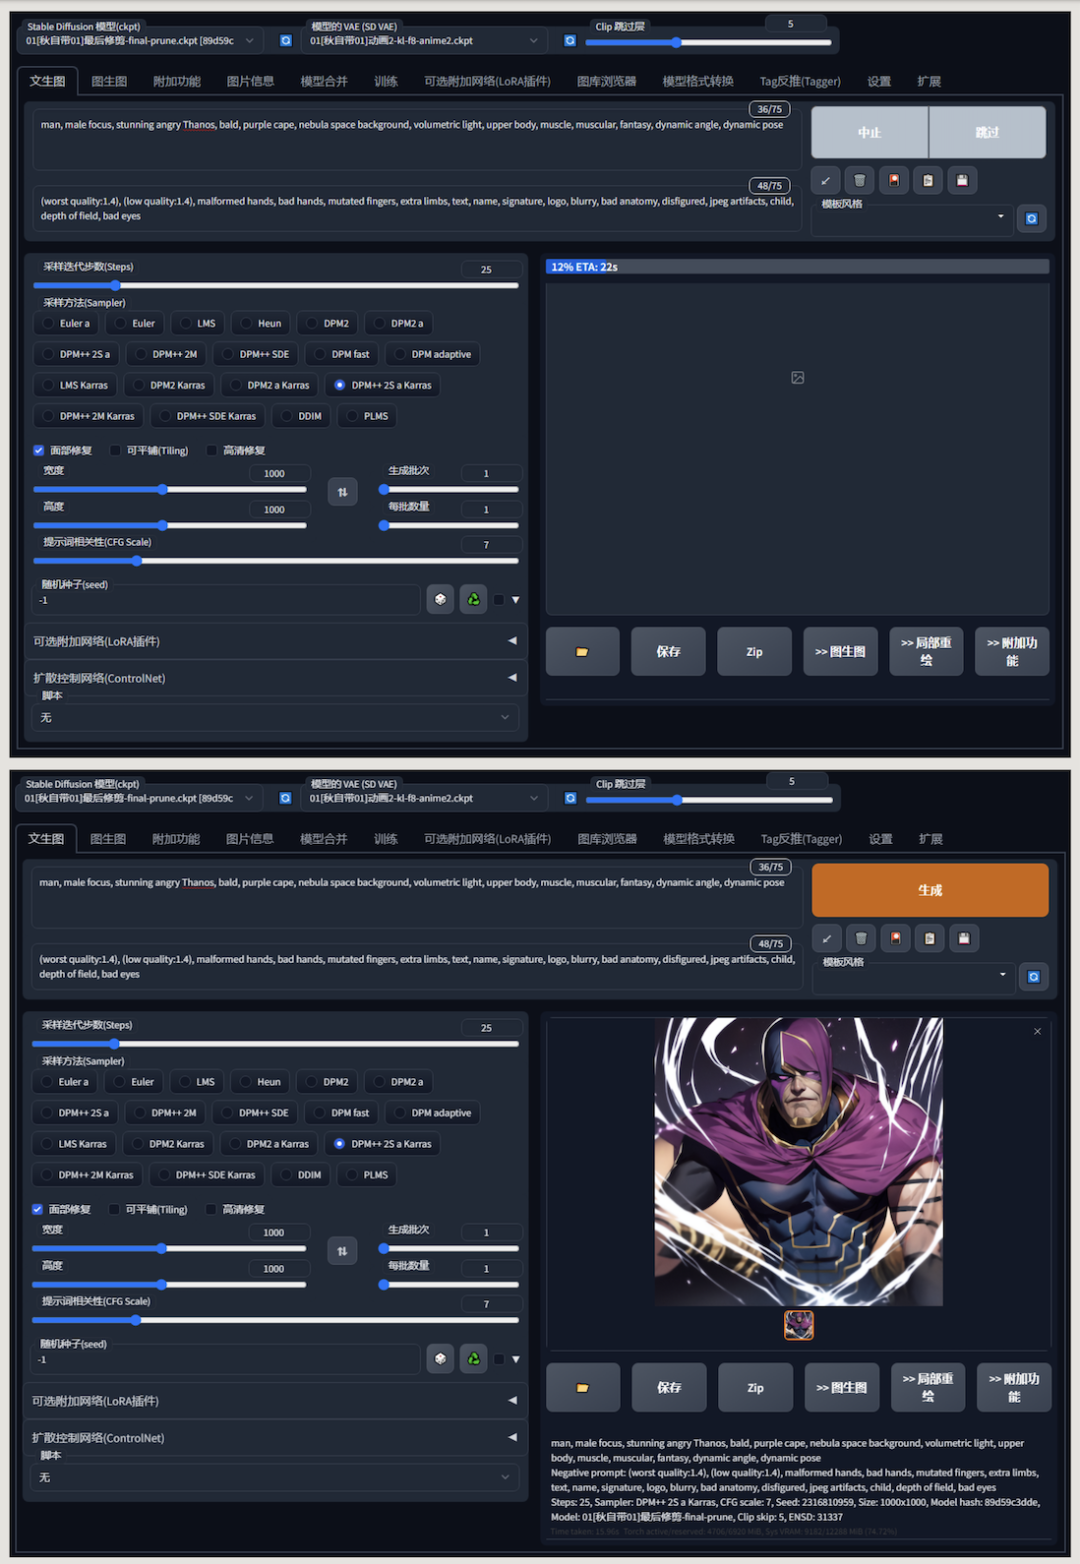The height and width of the screenshot is (1564, 1080).
Task: Click 跳过 skip button in upper screenshot
Action: click(x=988, y=132)
